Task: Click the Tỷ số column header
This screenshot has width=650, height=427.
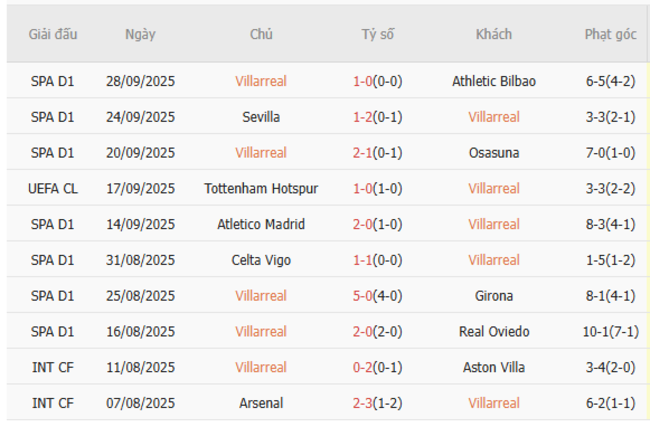Action: [378, 34]
